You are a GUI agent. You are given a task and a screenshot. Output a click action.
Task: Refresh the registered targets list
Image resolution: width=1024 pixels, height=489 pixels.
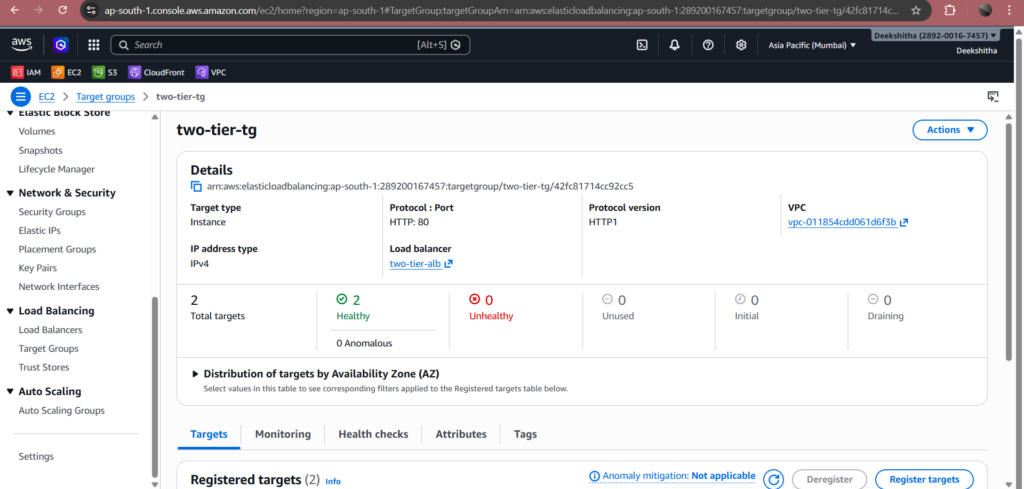pos(773,480)
